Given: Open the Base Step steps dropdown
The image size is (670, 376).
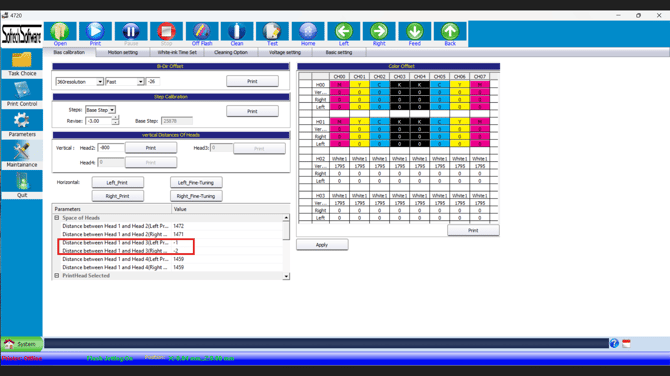Looking at the screenshot, I should click(x=100, y=110).
